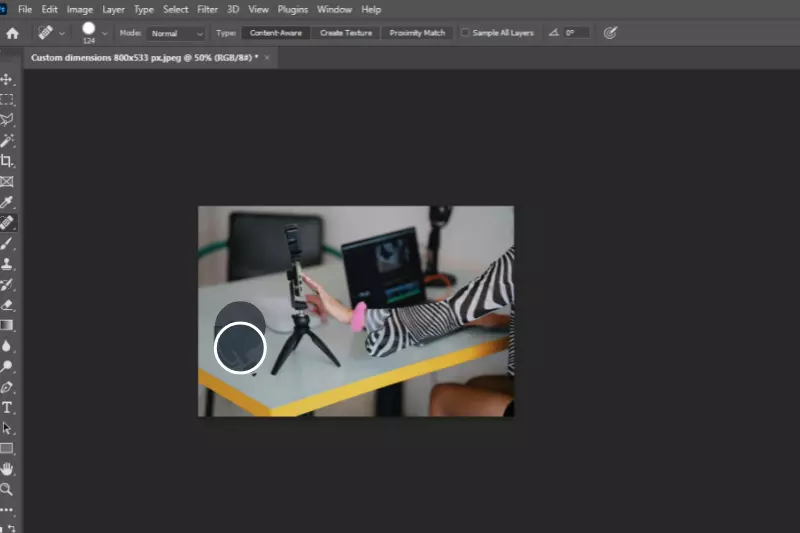800x533 pixels.
Task: Select the Crop tool
Action: [x=7, y=161]
